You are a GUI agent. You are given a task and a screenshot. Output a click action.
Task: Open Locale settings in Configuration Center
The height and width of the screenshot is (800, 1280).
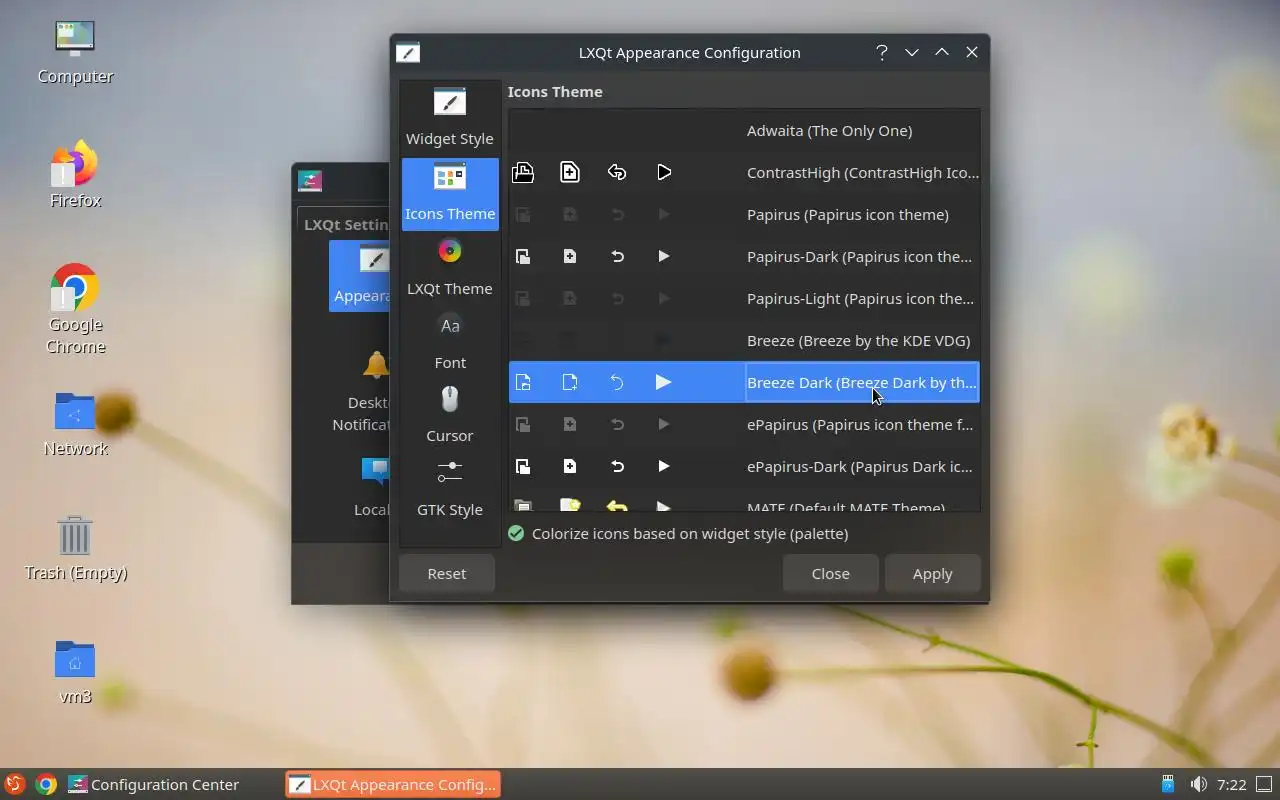370,487
